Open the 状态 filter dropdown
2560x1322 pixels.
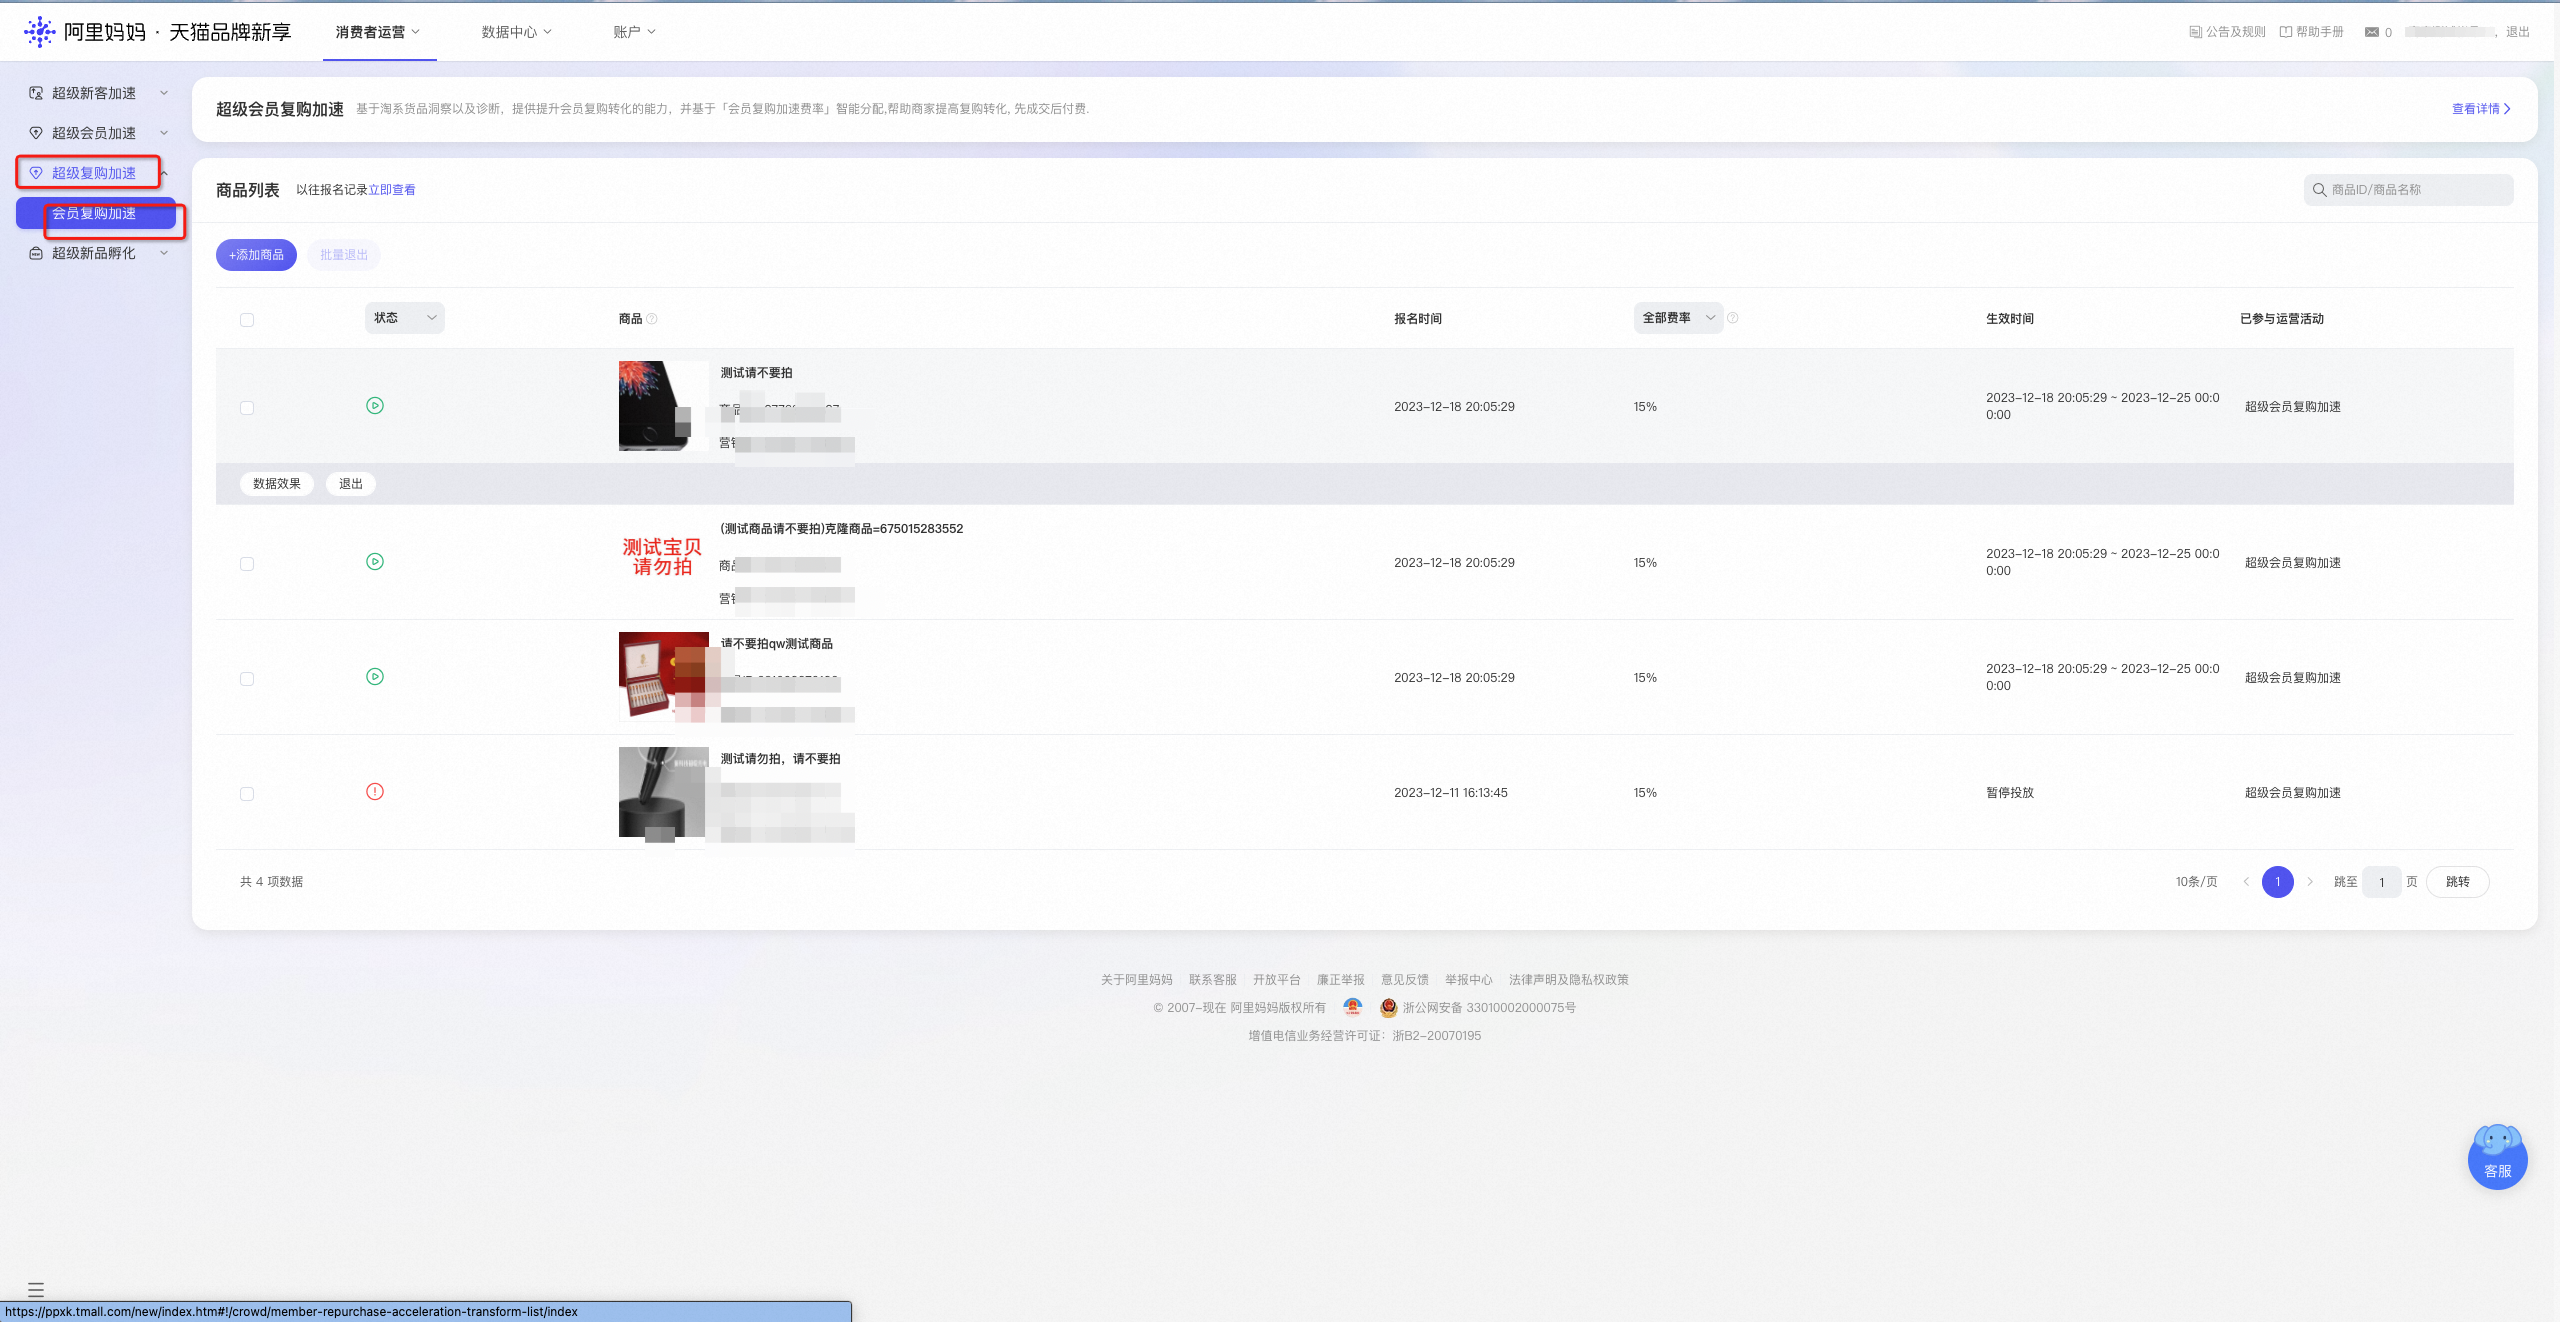[405, 318]
